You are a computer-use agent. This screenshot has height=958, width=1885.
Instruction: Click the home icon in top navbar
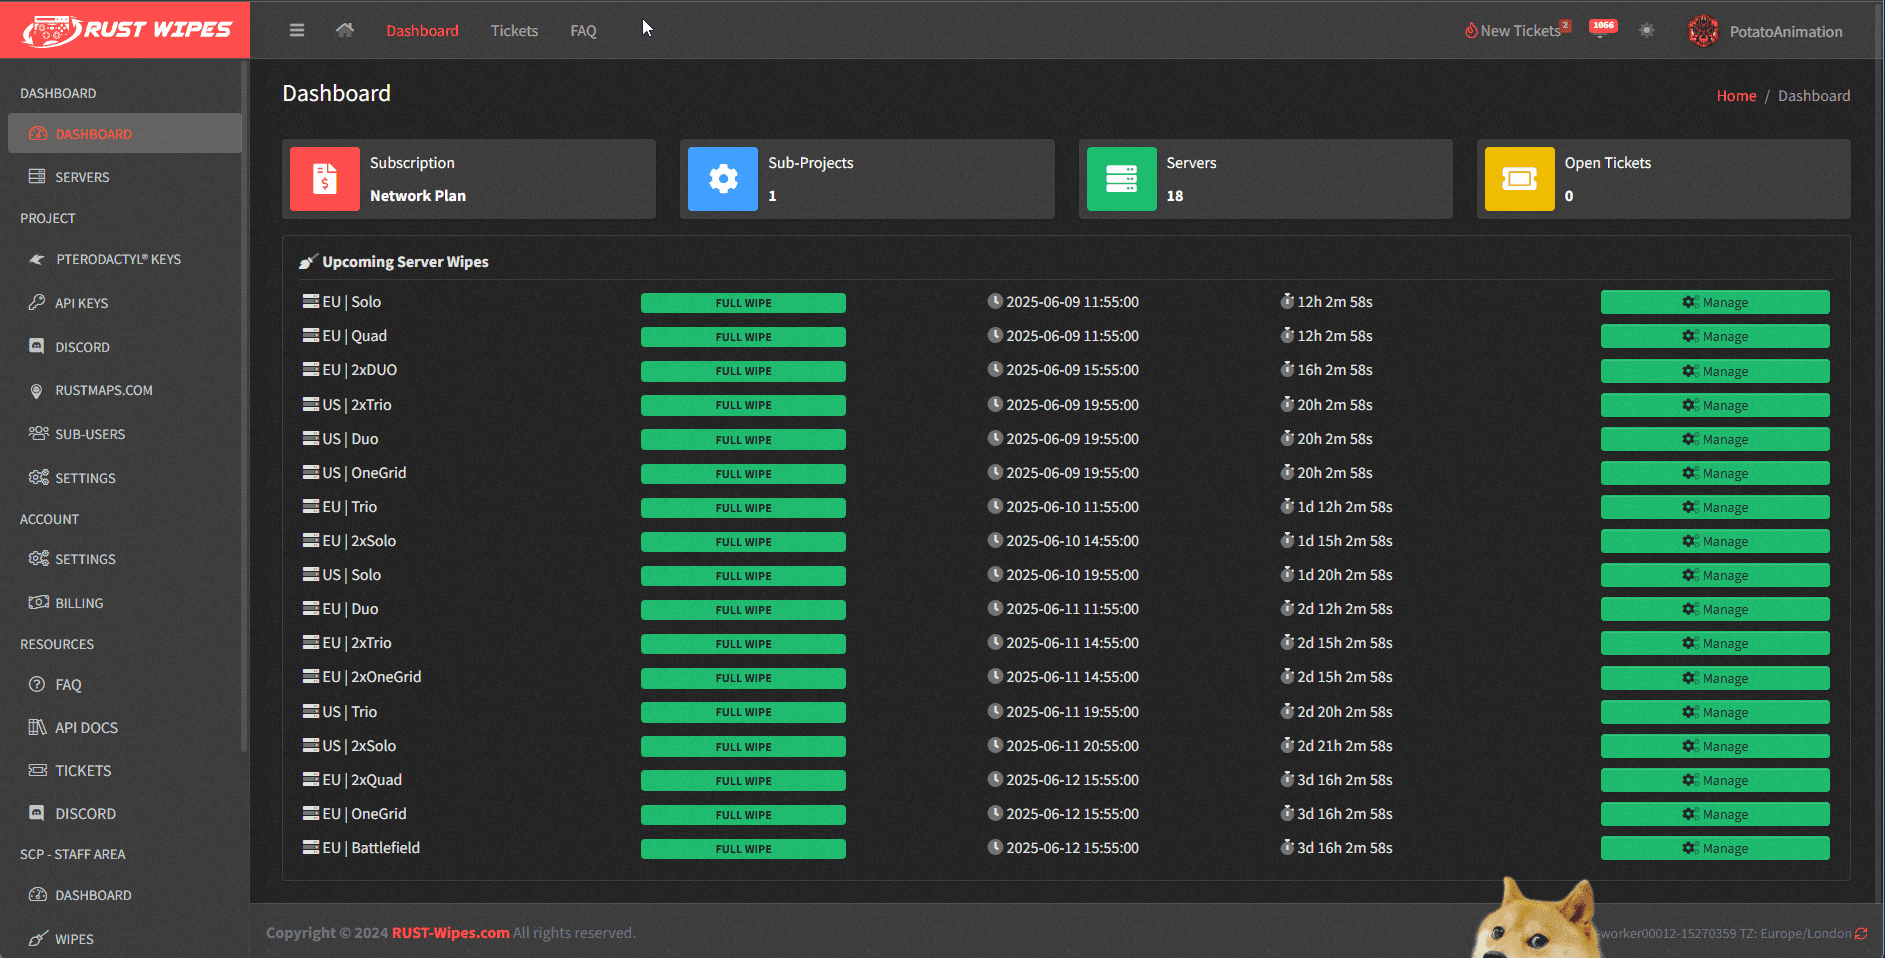click(345, 30)
